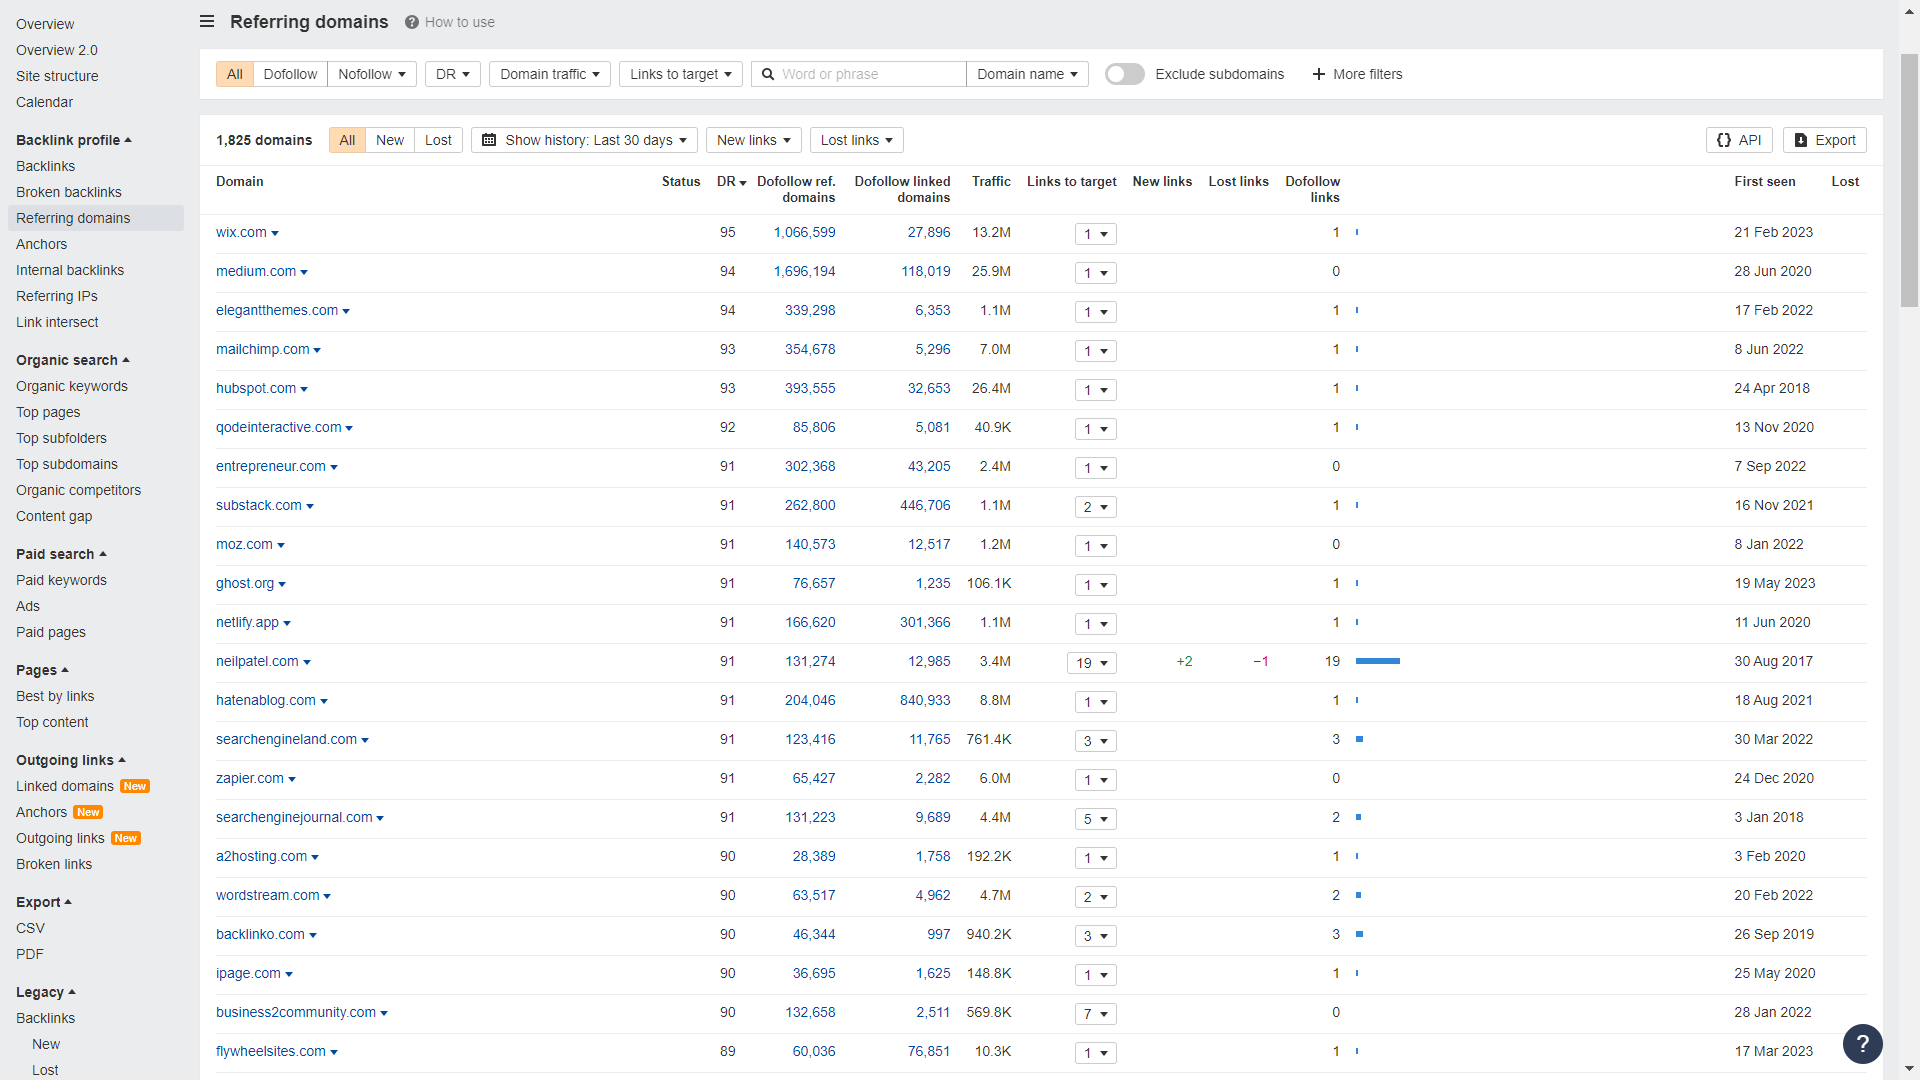Open the wordstream.com domain caret menu
1920x1080 pixels.
point(327,897)
